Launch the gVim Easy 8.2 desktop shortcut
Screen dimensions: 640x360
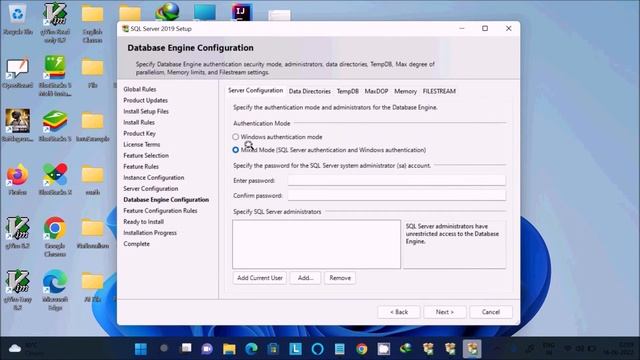18,291
